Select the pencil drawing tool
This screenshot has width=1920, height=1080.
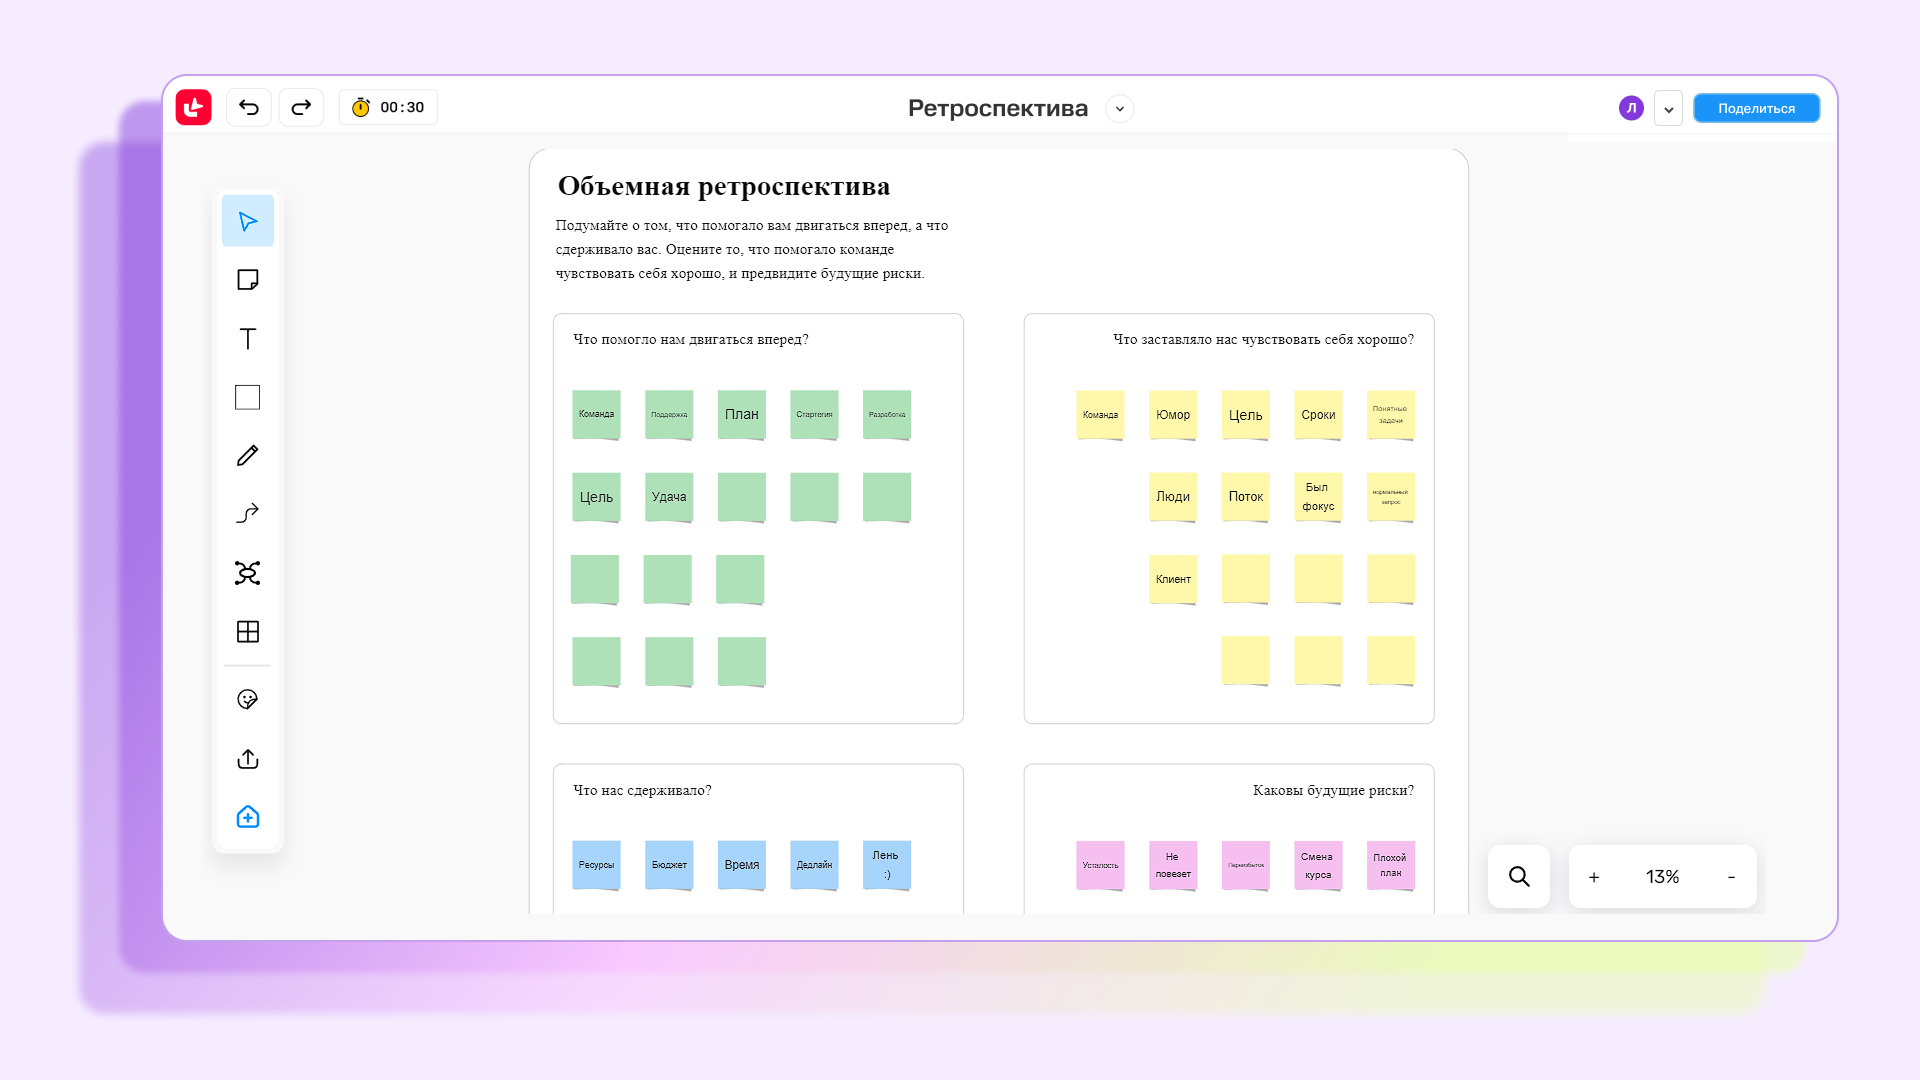(248, 456)
